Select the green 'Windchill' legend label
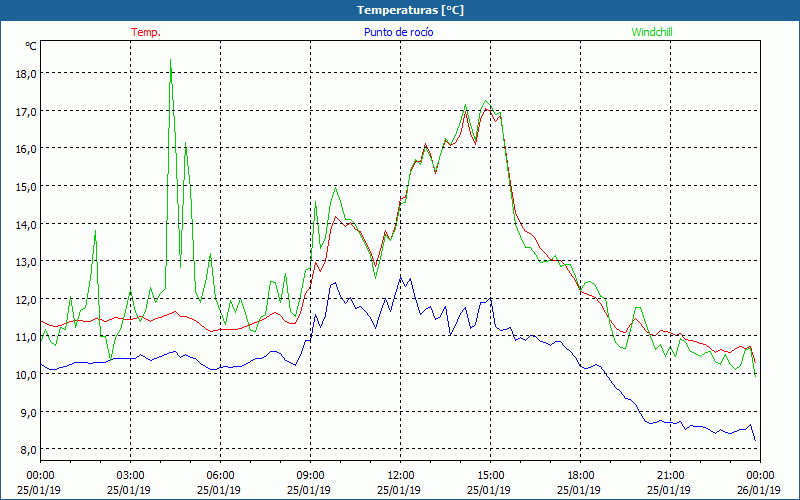The image size is (800, 500). (652, 32)
